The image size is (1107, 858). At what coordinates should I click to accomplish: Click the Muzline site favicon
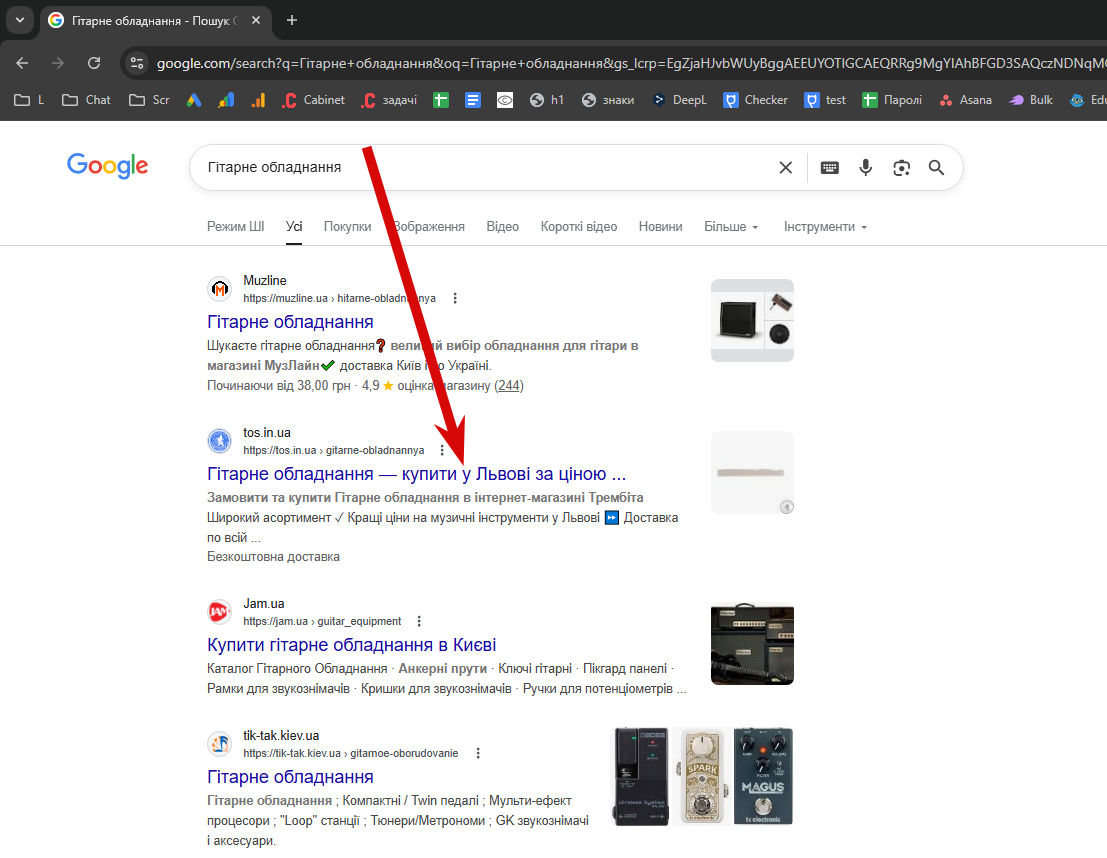pos(220,289)
